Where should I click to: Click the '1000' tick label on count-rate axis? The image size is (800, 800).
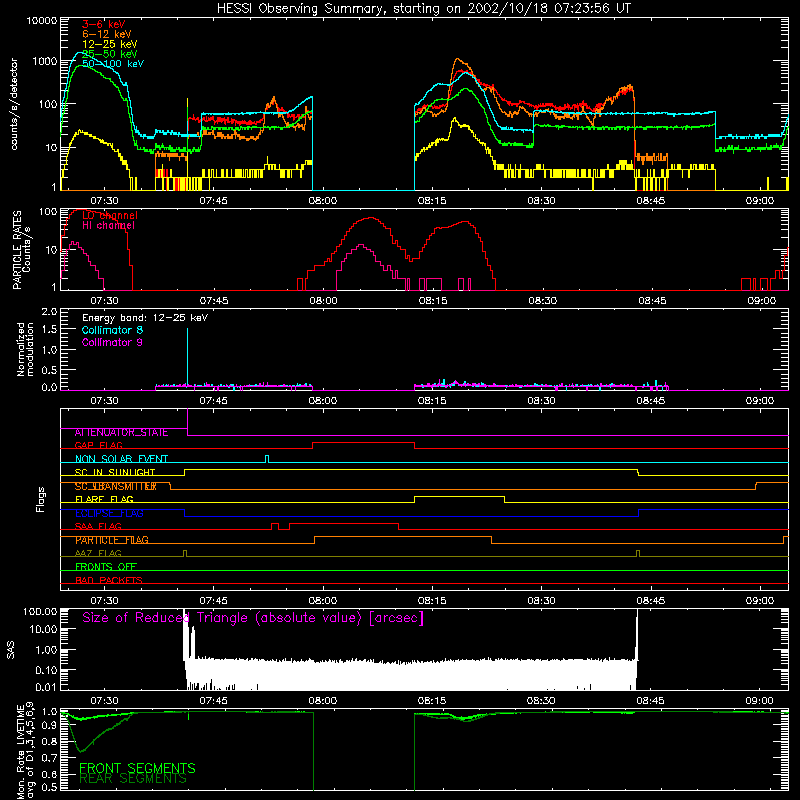point(45,62)
